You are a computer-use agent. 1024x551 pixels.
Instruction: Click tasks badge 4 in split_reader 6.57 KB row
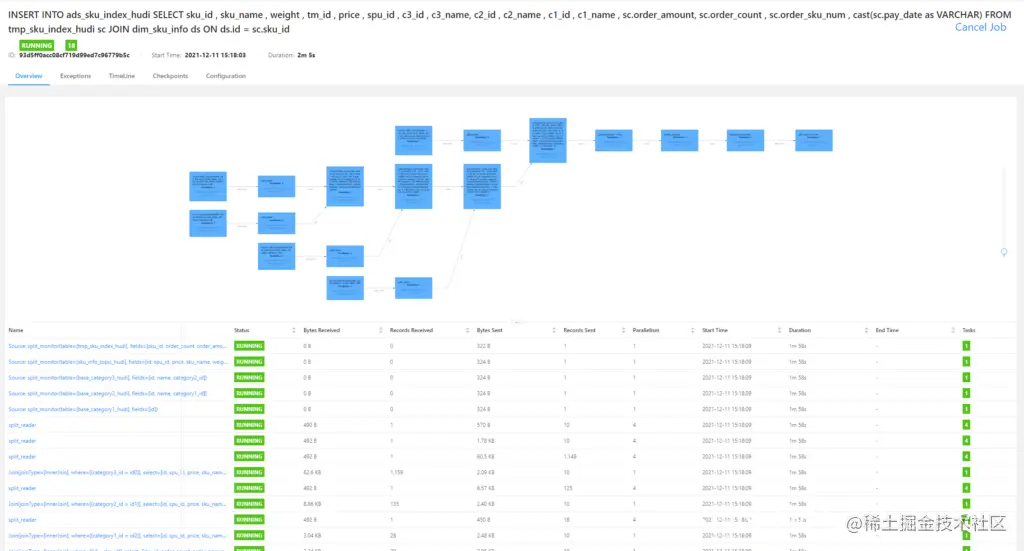966,488
